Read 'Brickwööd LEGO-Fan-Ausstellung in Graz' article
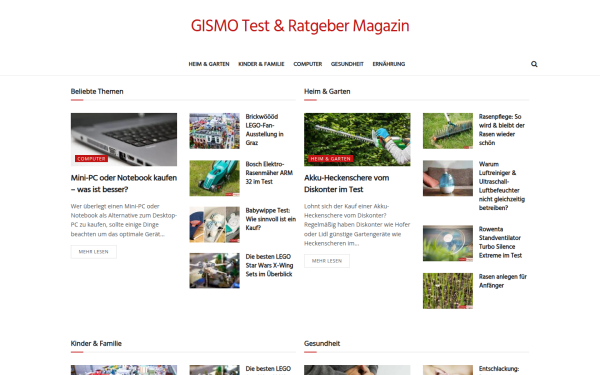This screenshot has height=375, width=600. (x=264, y=130)
